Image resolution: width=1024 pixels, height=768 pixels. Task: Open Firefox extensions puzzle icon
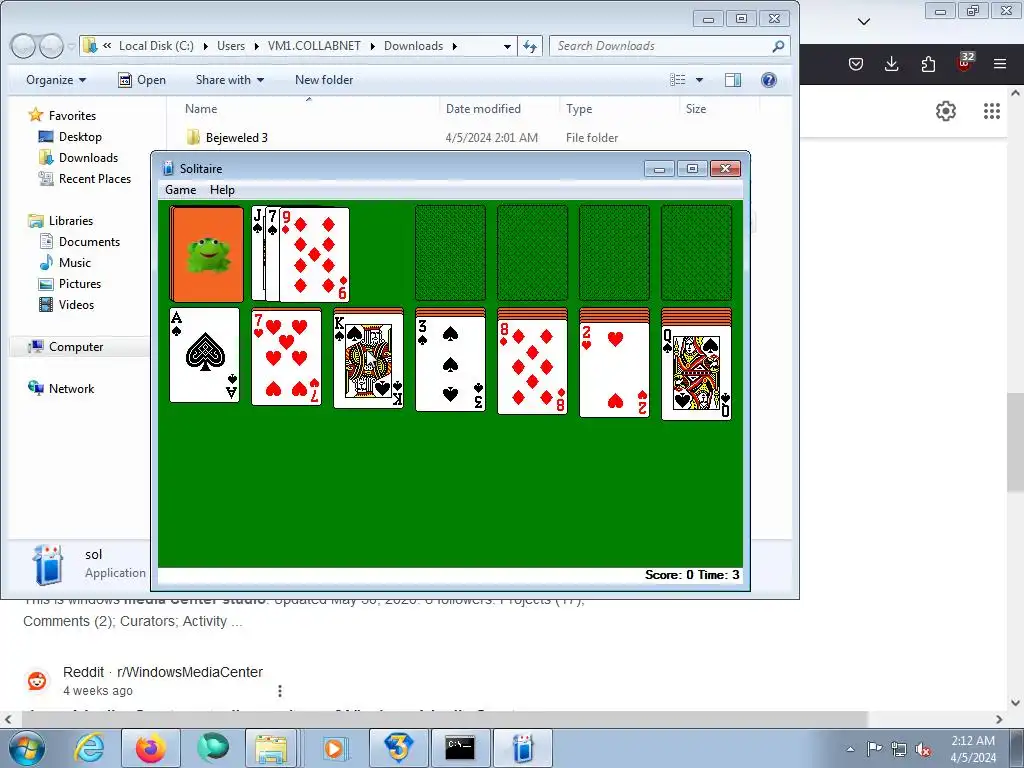(x=928, y=64)
